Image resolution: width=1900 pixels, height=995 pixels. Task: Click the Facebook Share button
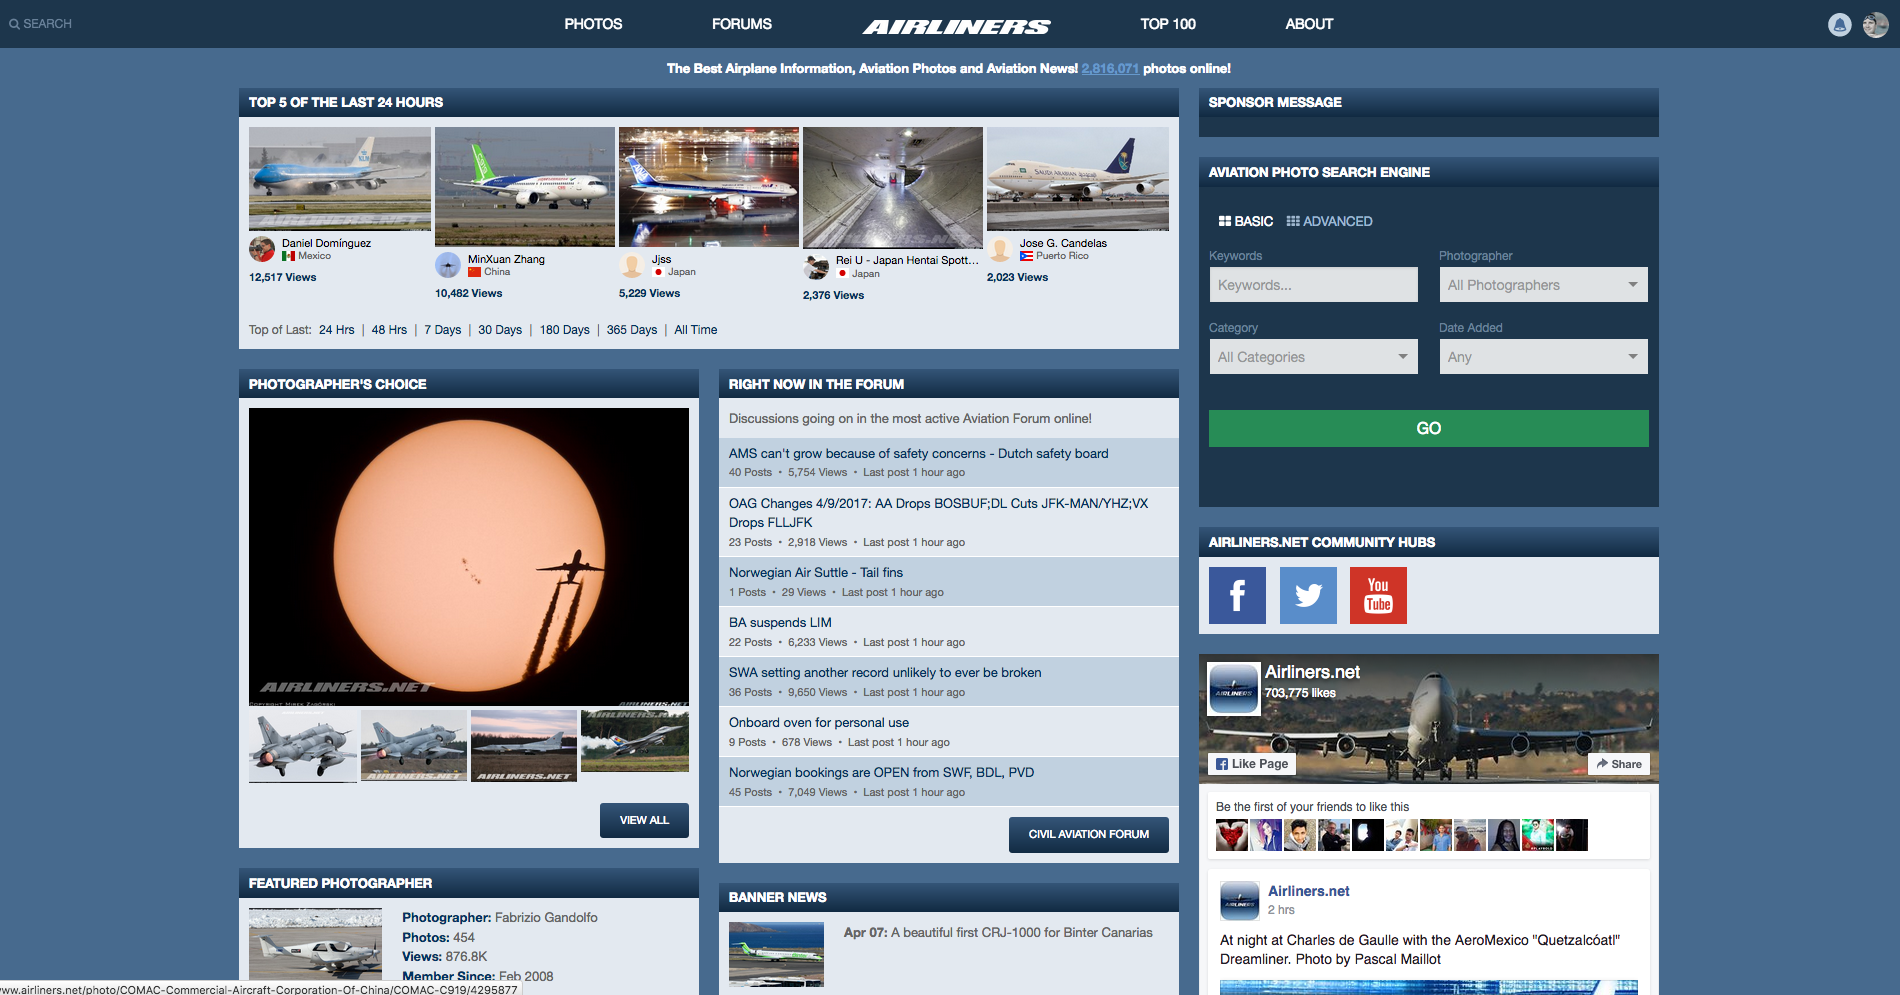(x=1619, y=764)
